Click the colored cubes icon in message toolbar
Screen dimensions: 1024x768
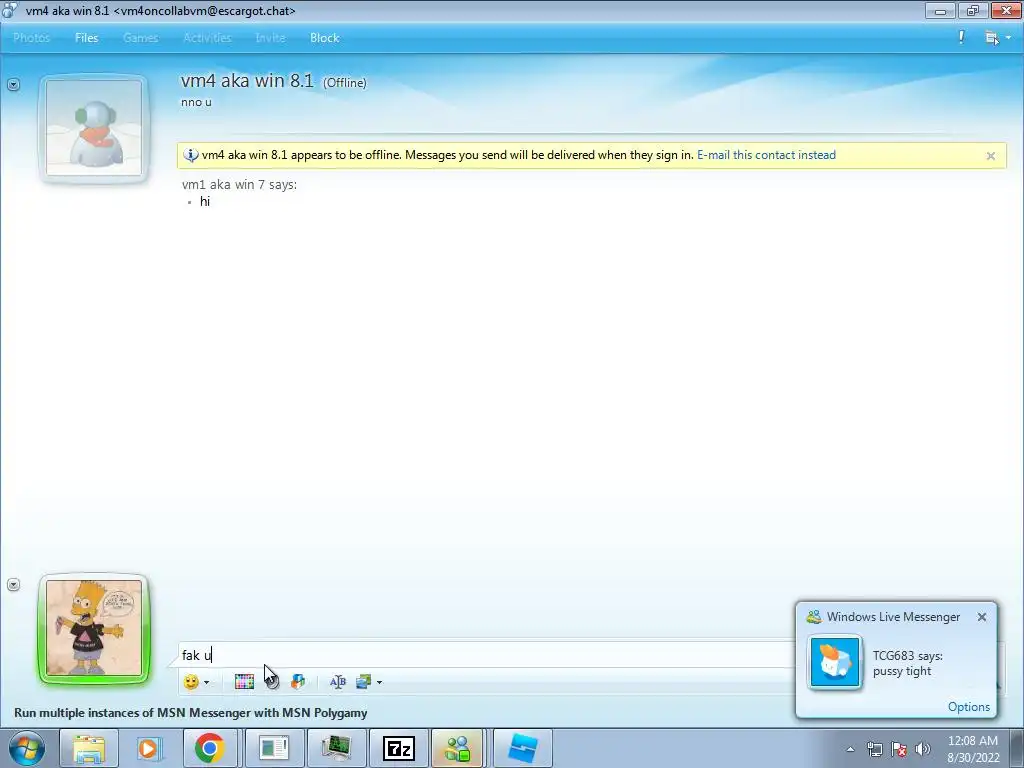pos(298,682)
